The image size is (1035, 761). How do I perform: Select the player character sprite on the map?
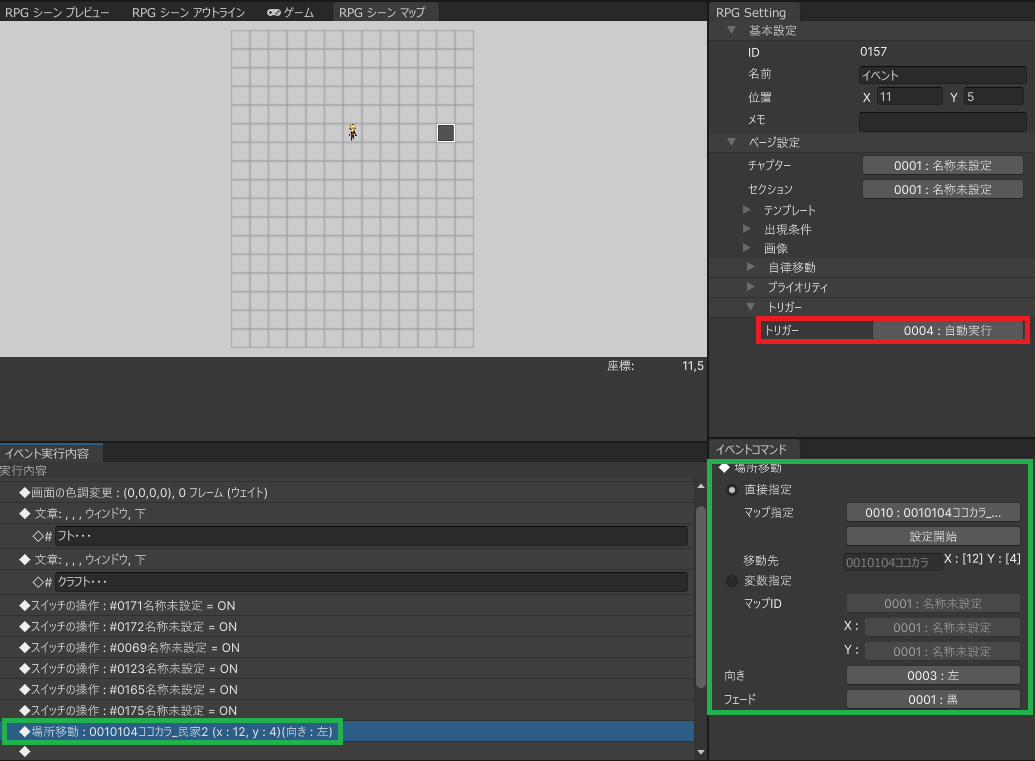click(x=352, y=132)
